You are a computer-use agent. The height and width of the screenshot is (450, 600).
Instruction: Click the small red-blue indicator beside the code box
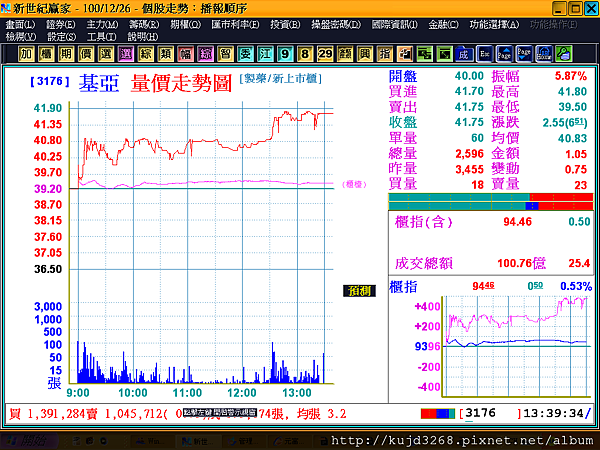click(438, 414)
